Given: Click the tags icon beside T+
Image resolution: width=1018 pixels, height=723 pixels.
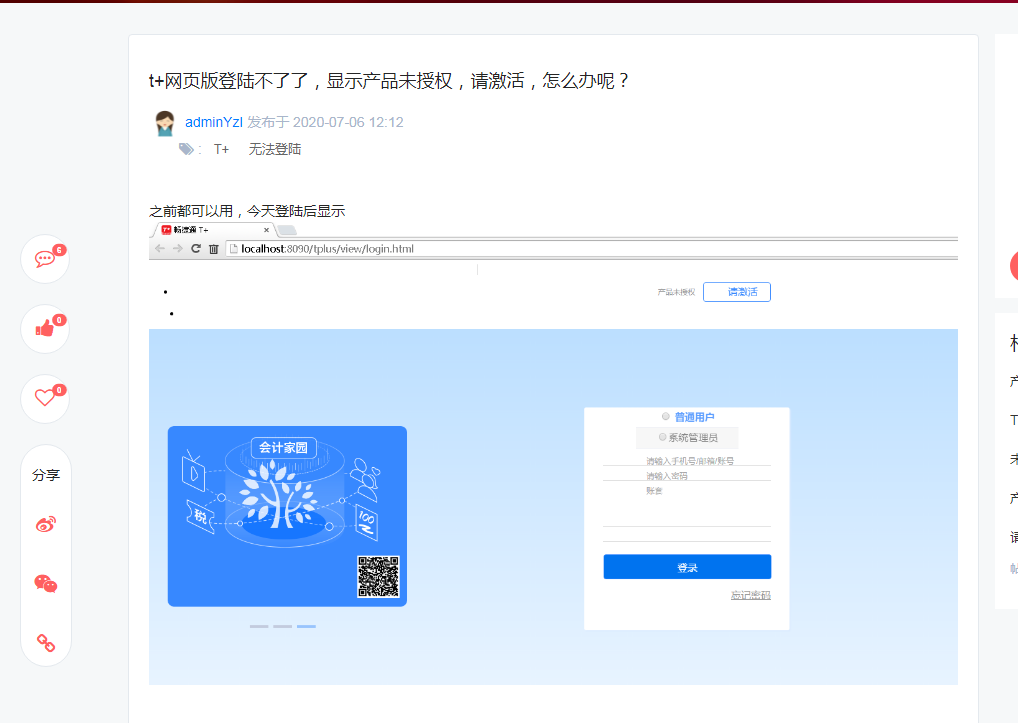Looking at the screenshot, I should 186,149.
